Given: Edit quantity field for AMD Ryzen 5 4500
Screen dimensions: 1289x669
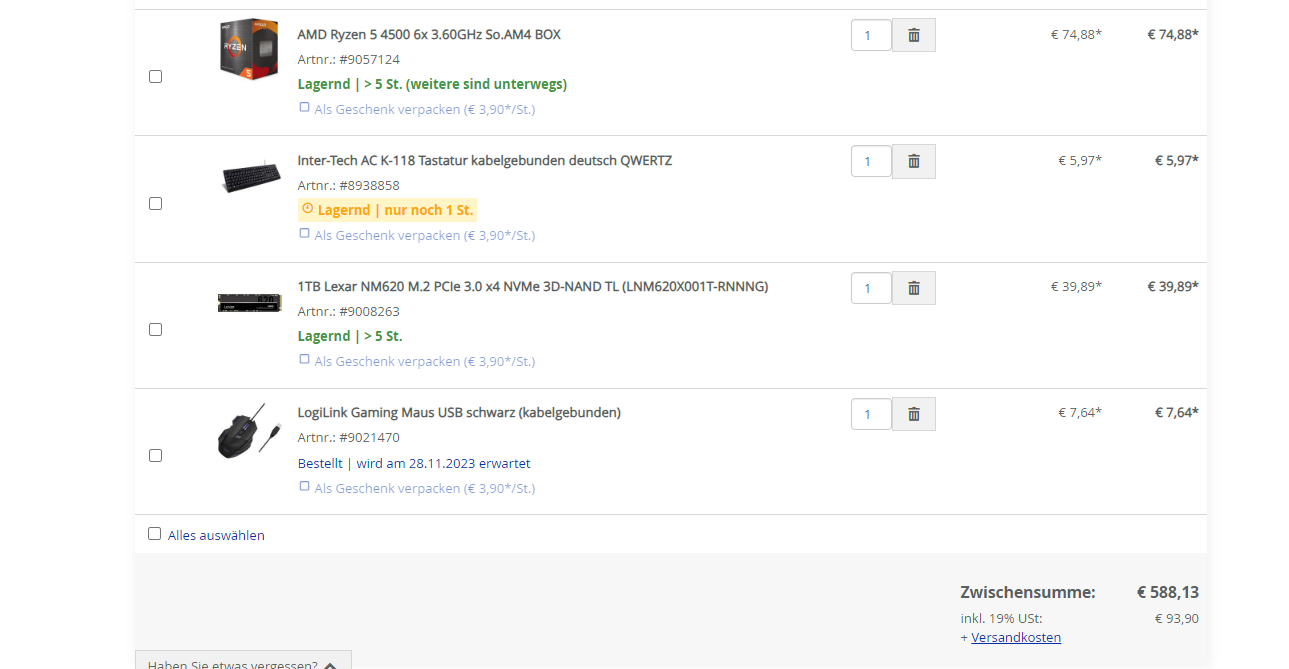Looking at the screenshot, I should [871, 35].
